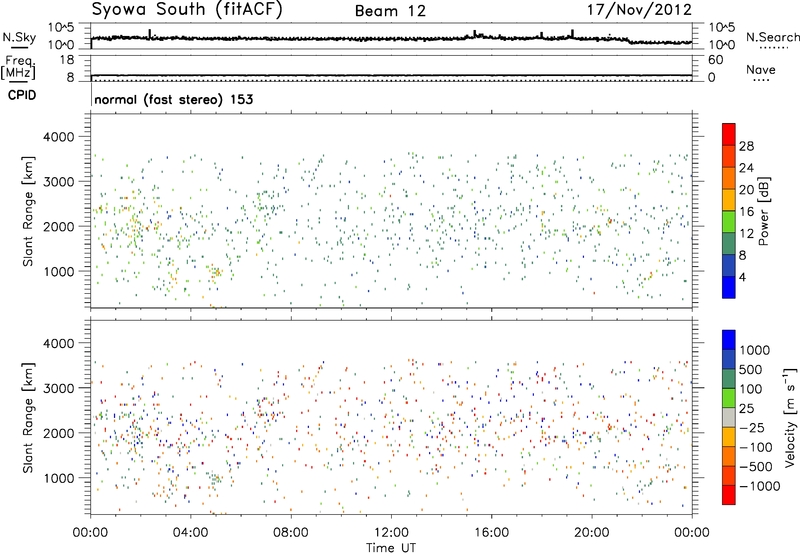Click the 'Velocity [m s-1]' color bar label
The height and width of the screenshot is (554, 800).
click(x=790, y=417)
